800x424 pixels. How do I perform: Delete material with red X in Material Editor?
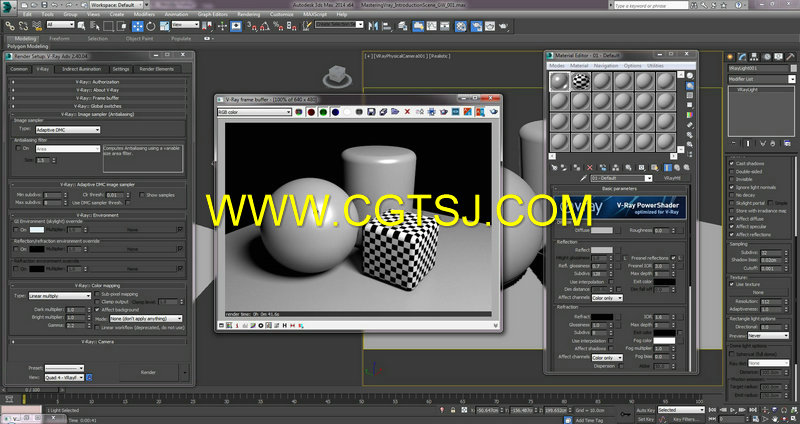click(590, 167)
